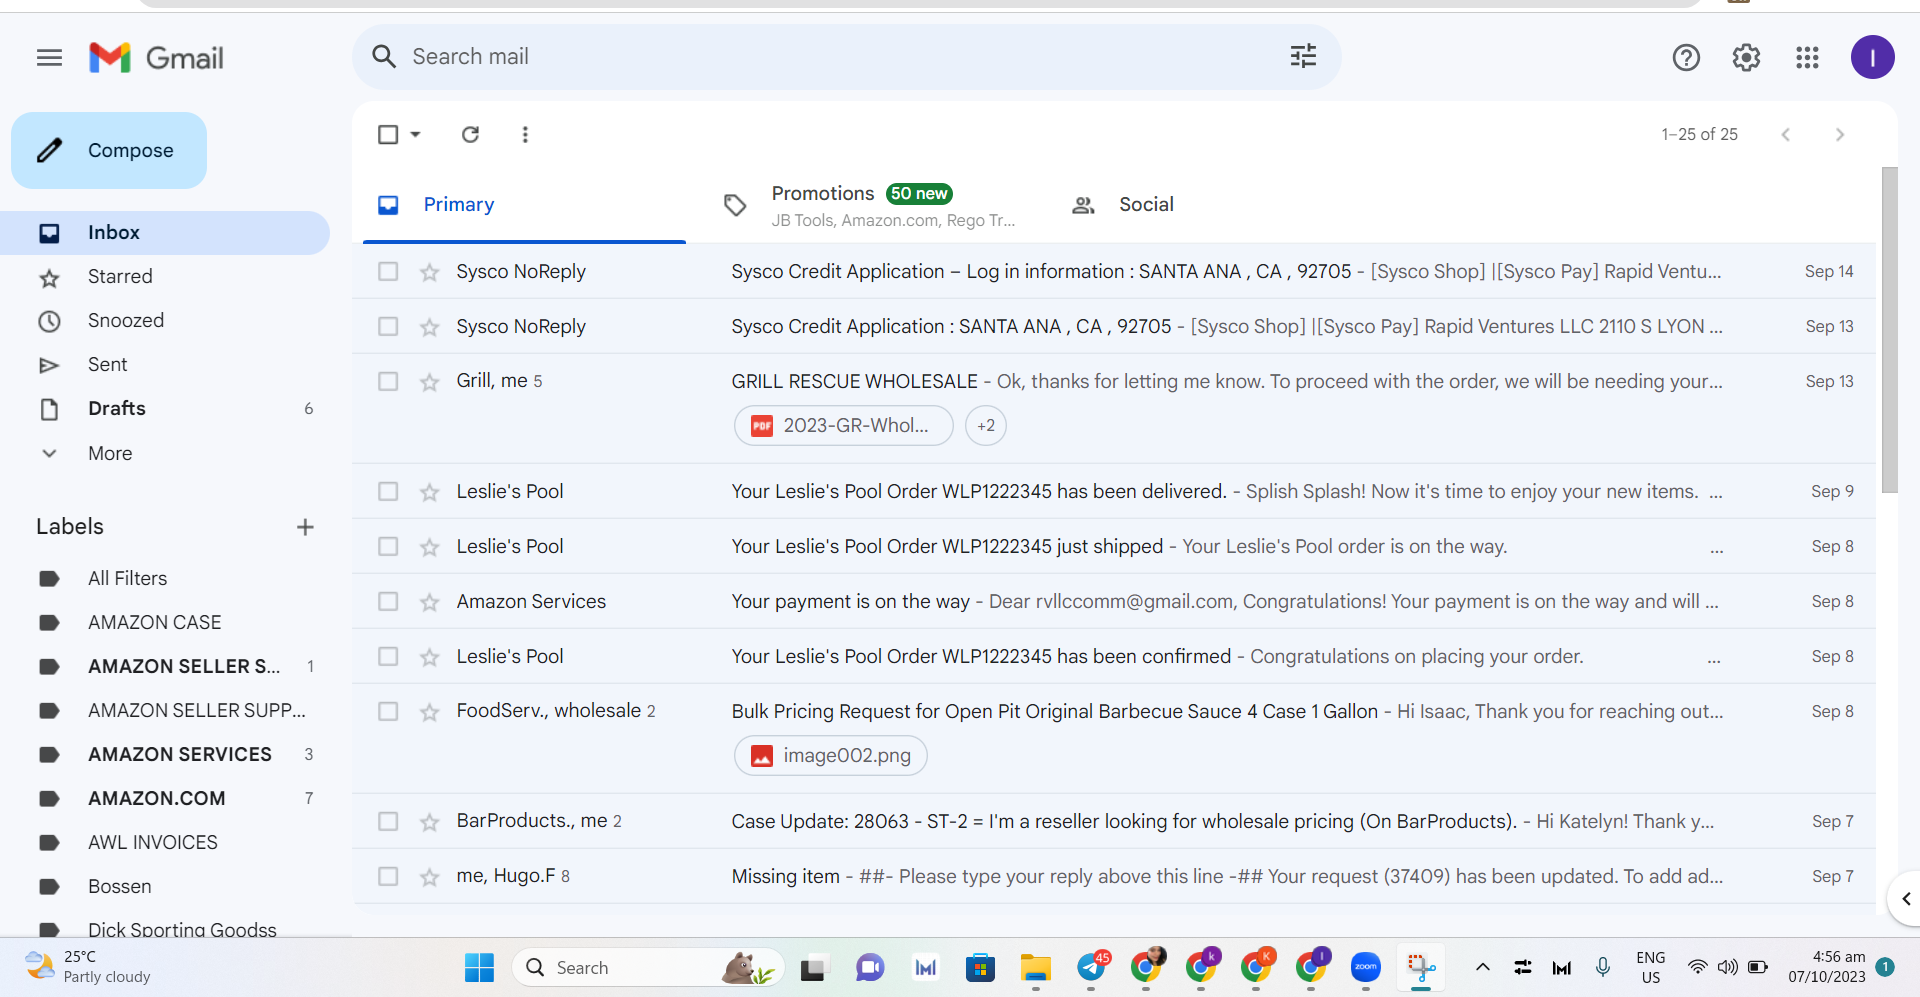Go to older emails page arrow

pos(1839,134)
